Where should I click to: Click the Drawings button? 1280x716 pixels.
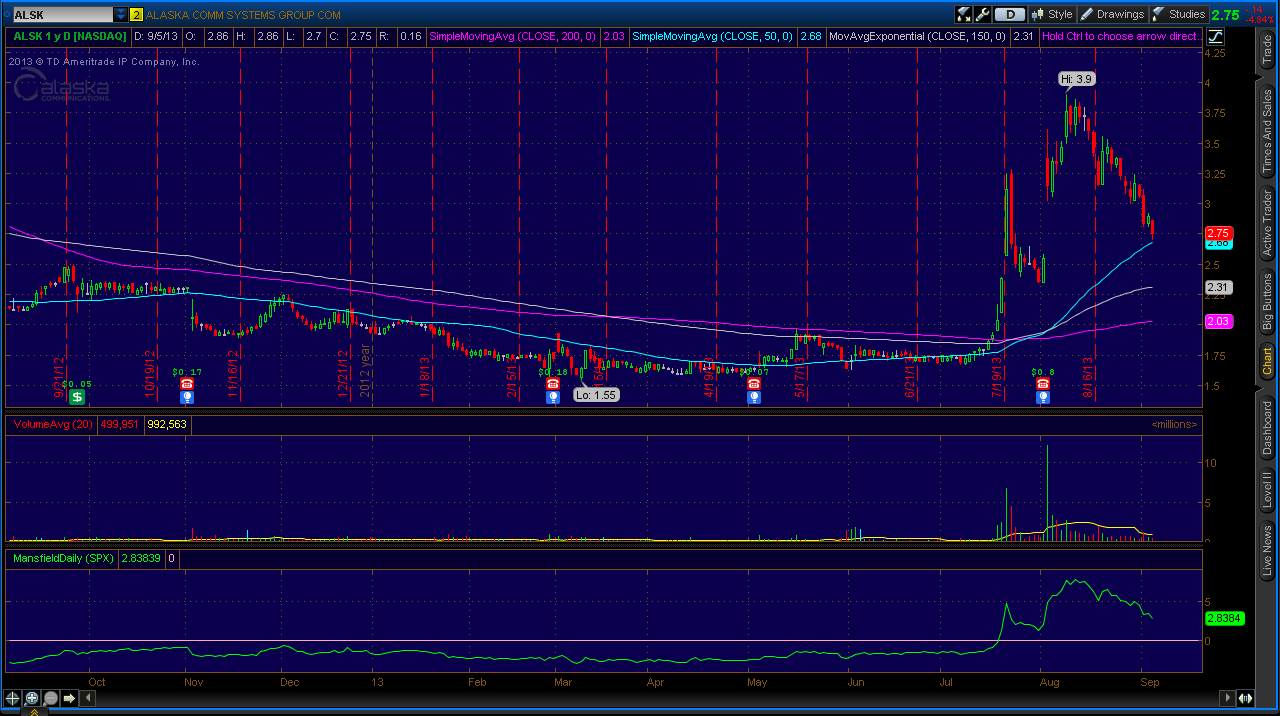coord(1112,14)
